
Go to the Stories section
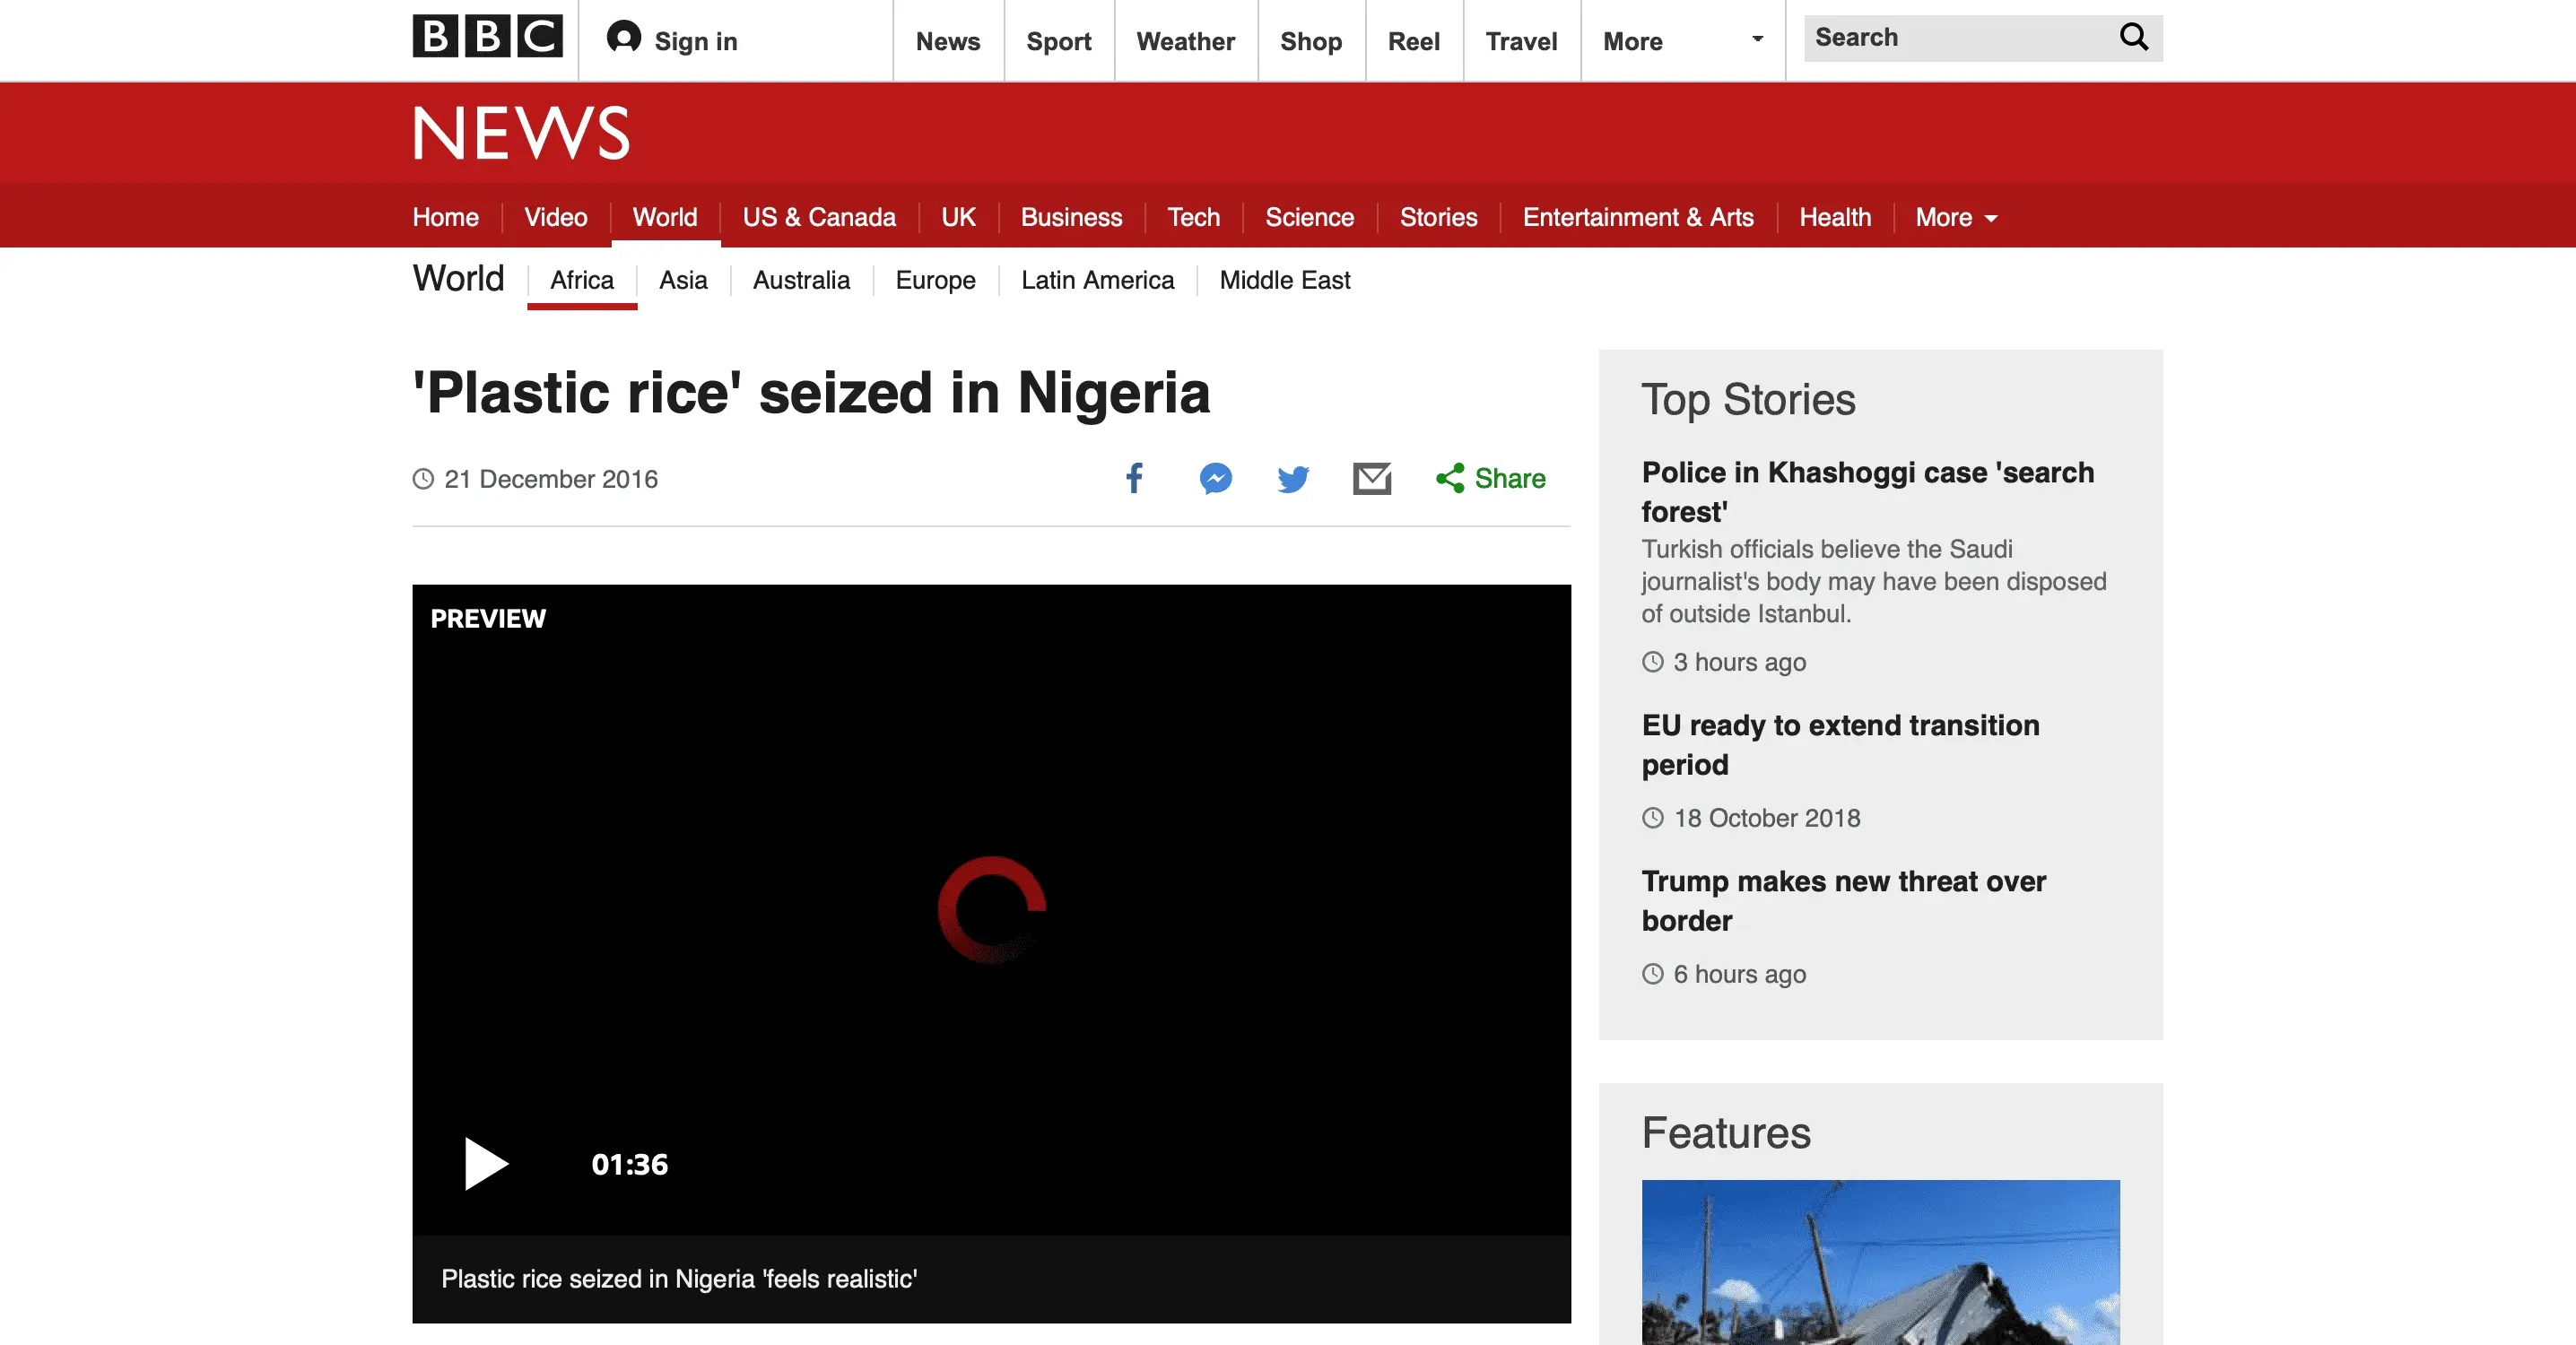pyautogui.click(x=1438, y=217)
